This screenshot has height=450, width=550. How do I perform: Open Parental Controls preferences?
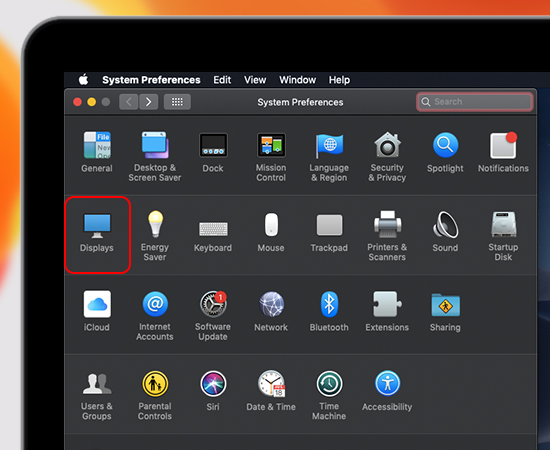pos(155,396)
